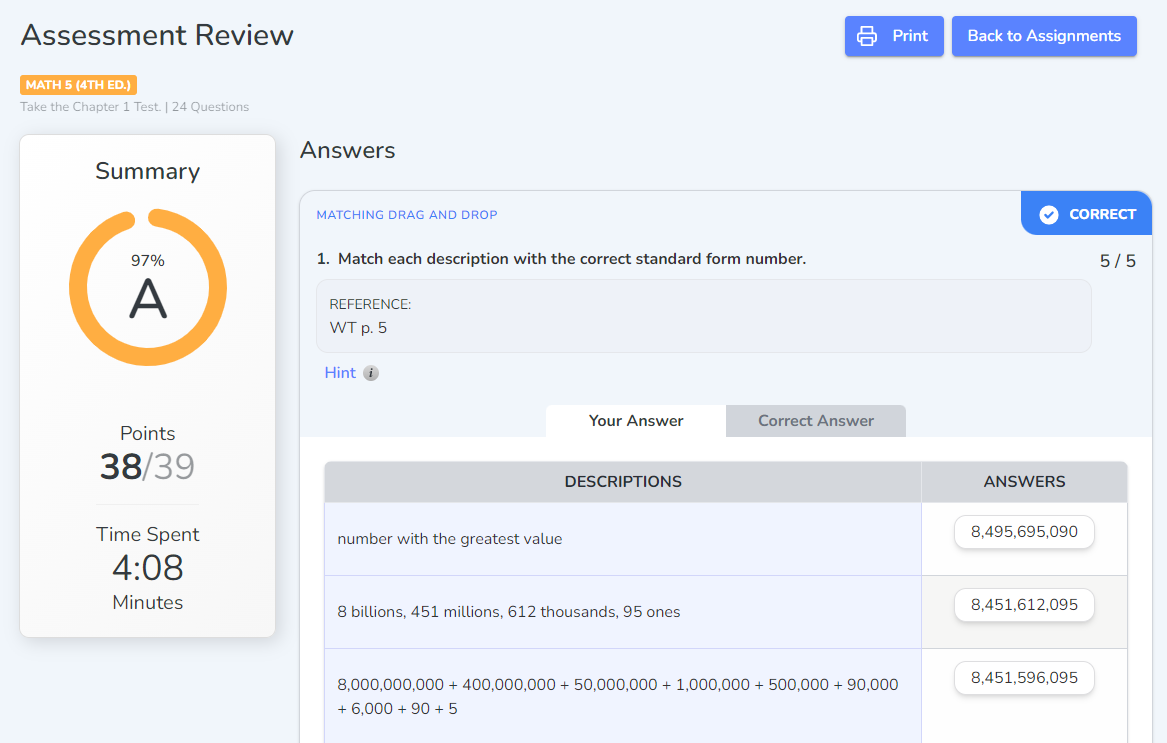Click the Print label
The image size is (1167, 743).
tap(909, 36)
